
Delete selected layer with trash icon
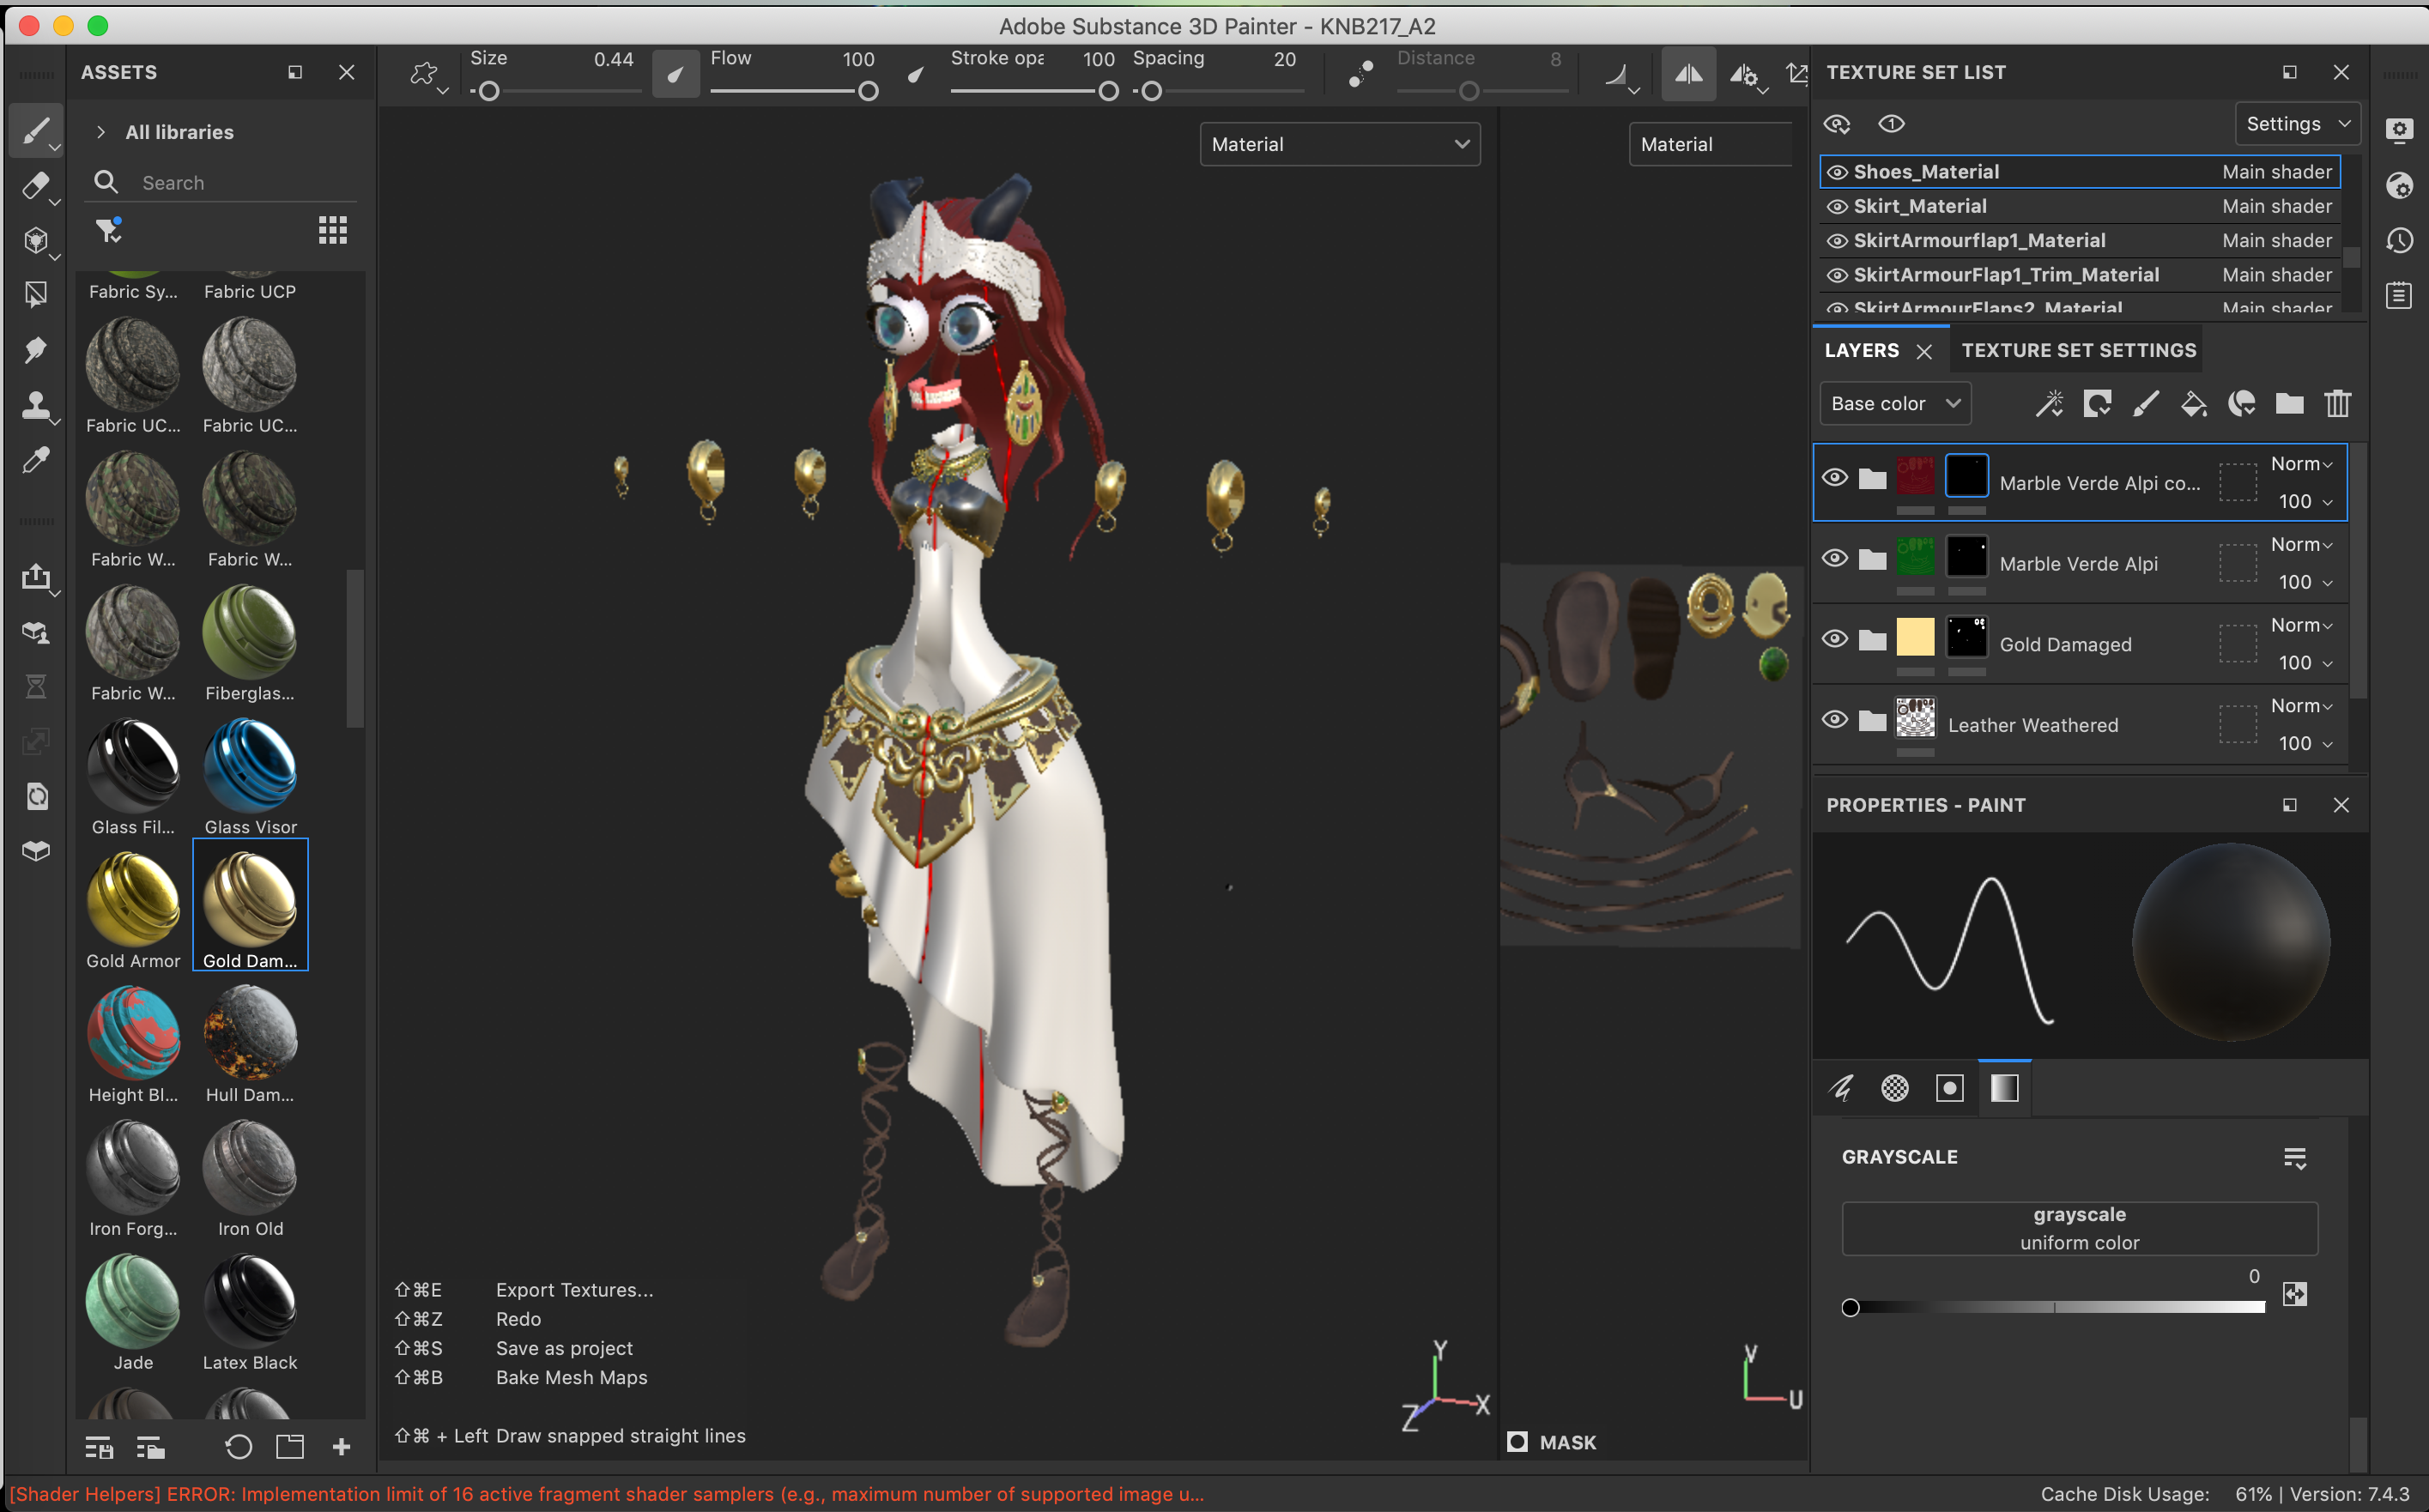click(x=2337, y=404)
